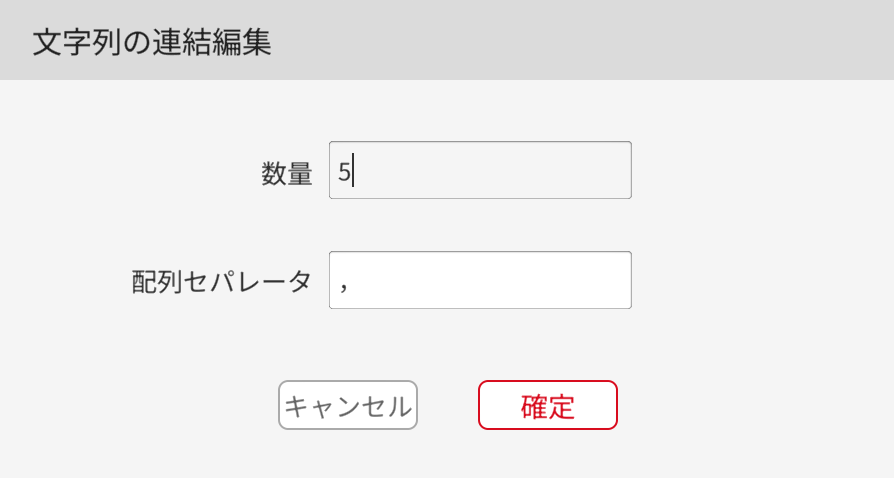Click the 文字列の連結編集 dialog title
Viewport: 894px width, 478px height.
[x=152, y=42]
